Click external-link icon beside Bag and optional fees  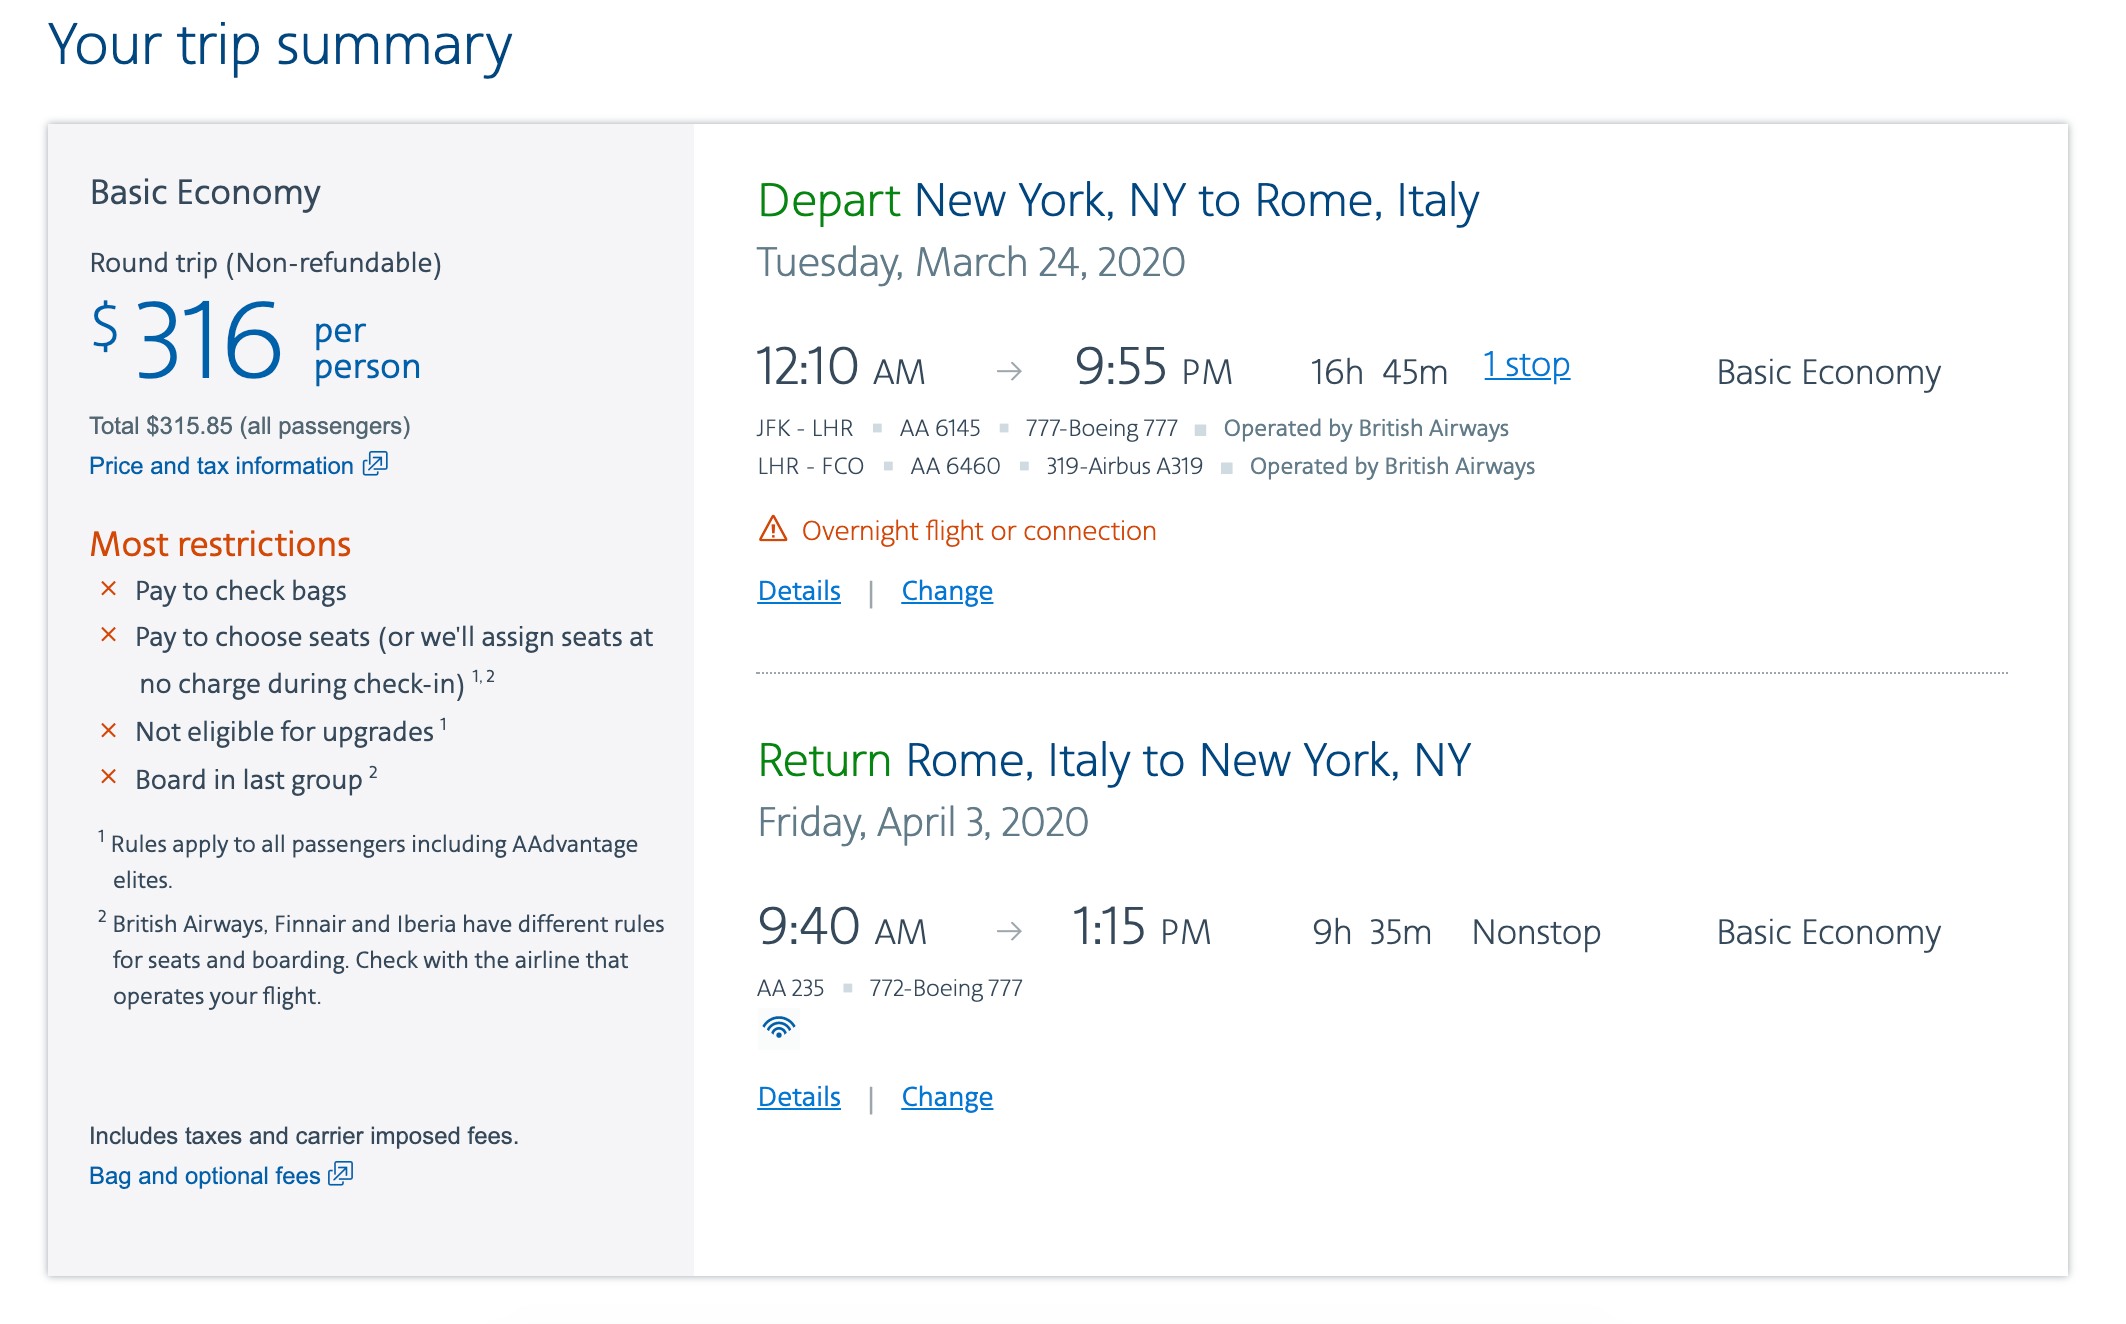(x=341, y=1174)
